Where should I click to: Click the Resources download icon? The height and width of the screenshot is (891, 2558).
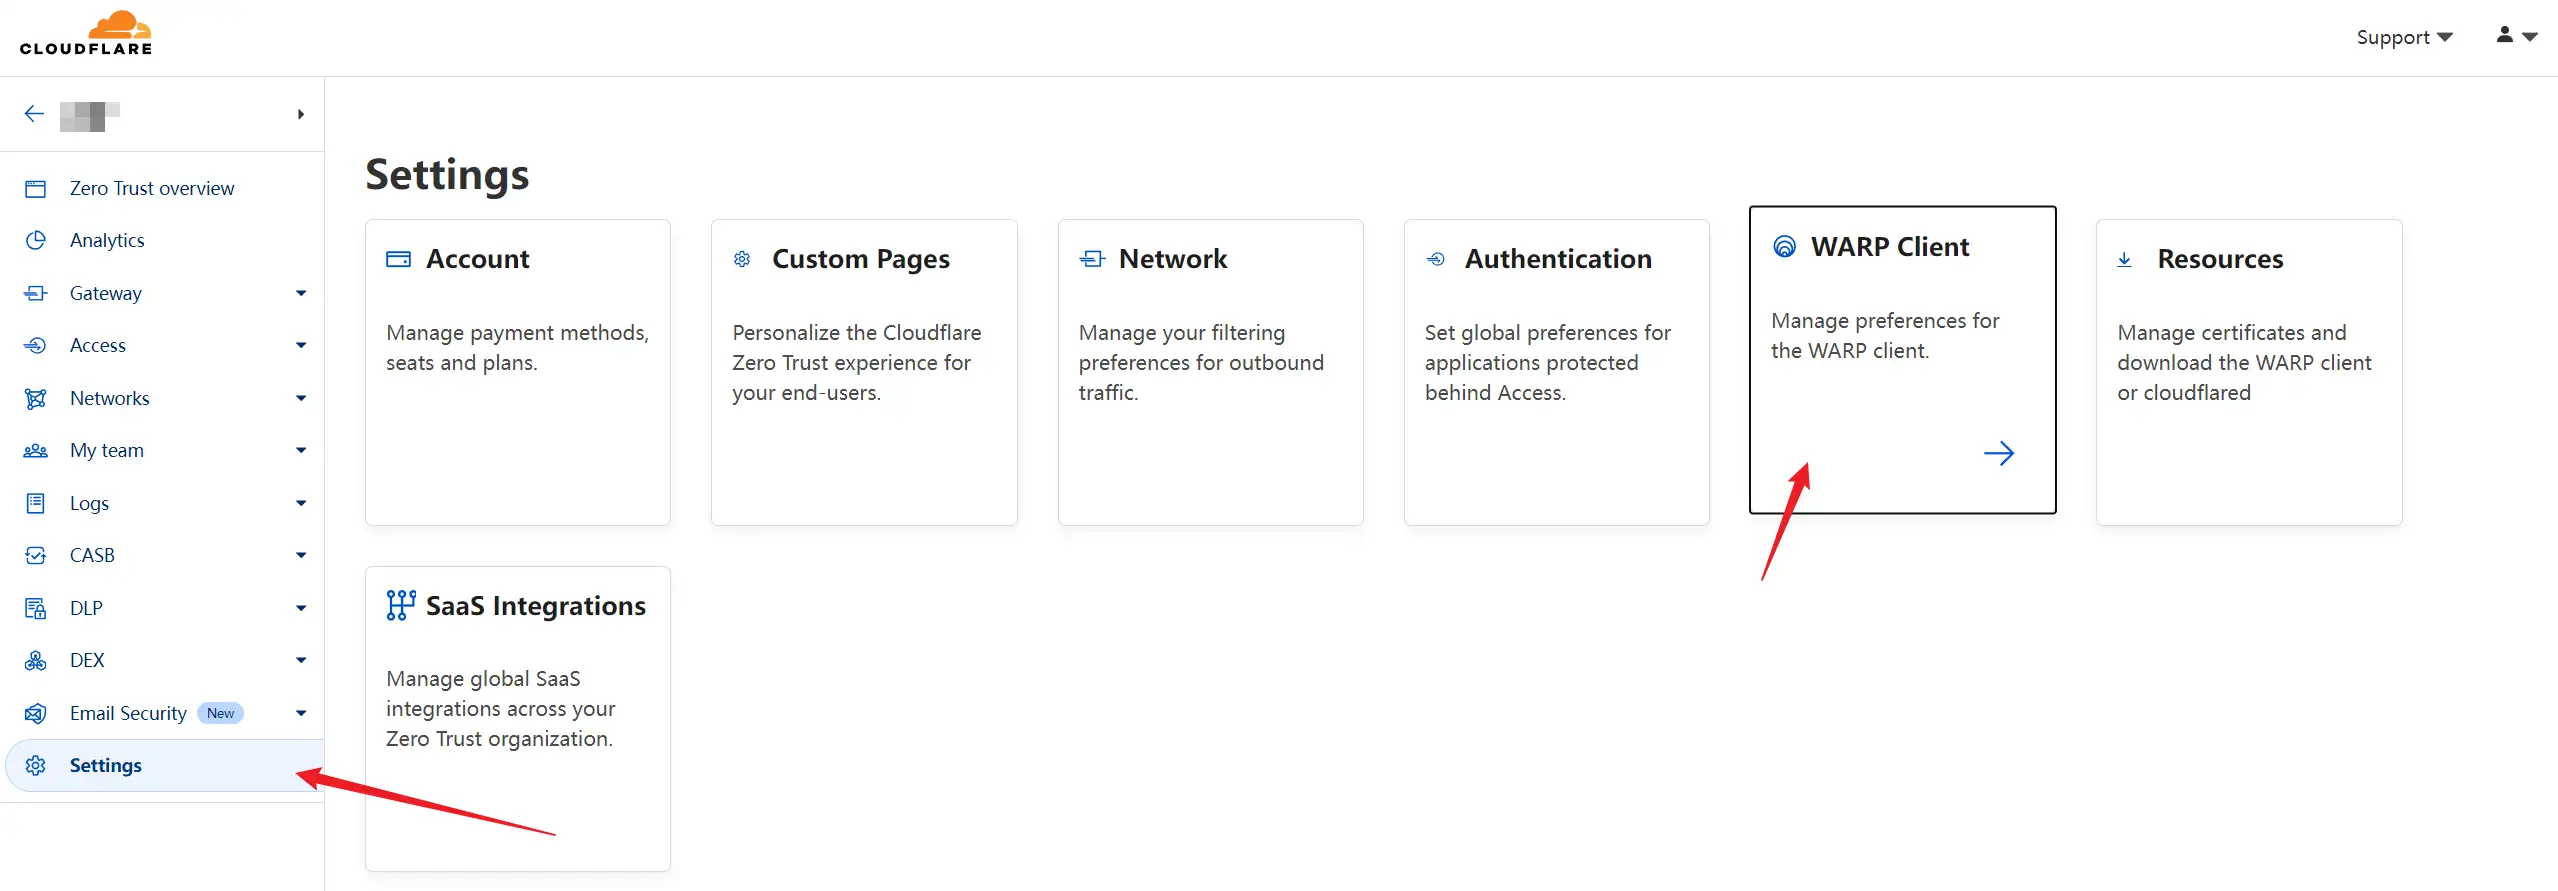tap(2125, 260)
